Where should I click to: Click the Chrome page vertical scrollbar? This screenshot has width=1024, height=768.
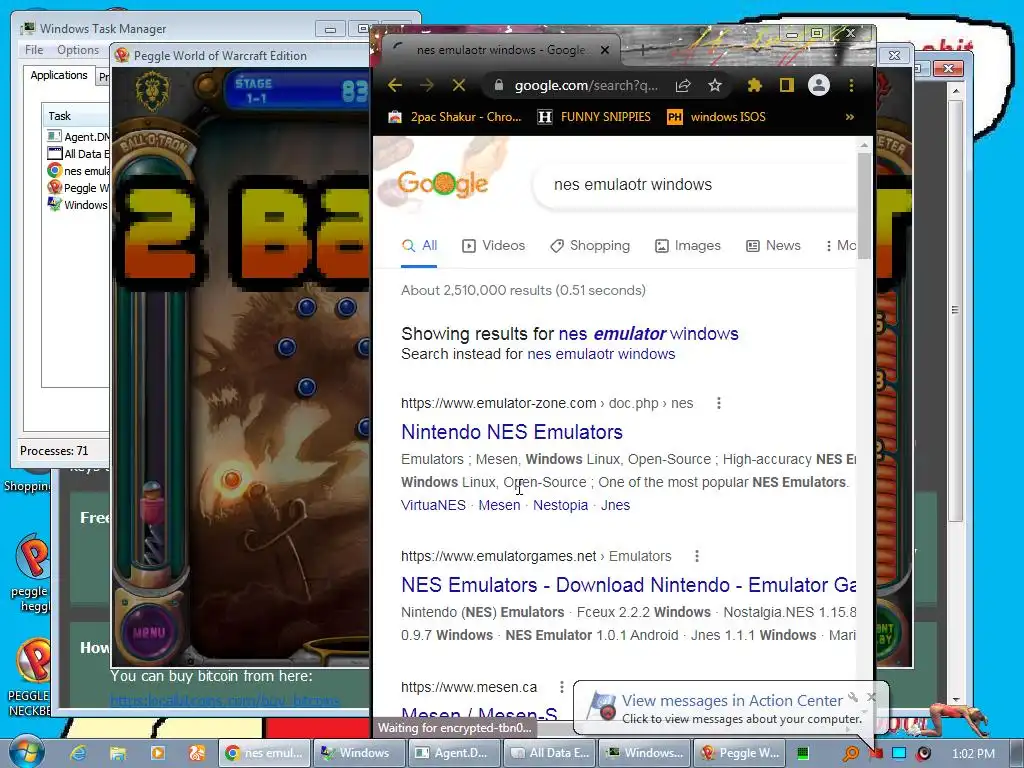point(864,206)
